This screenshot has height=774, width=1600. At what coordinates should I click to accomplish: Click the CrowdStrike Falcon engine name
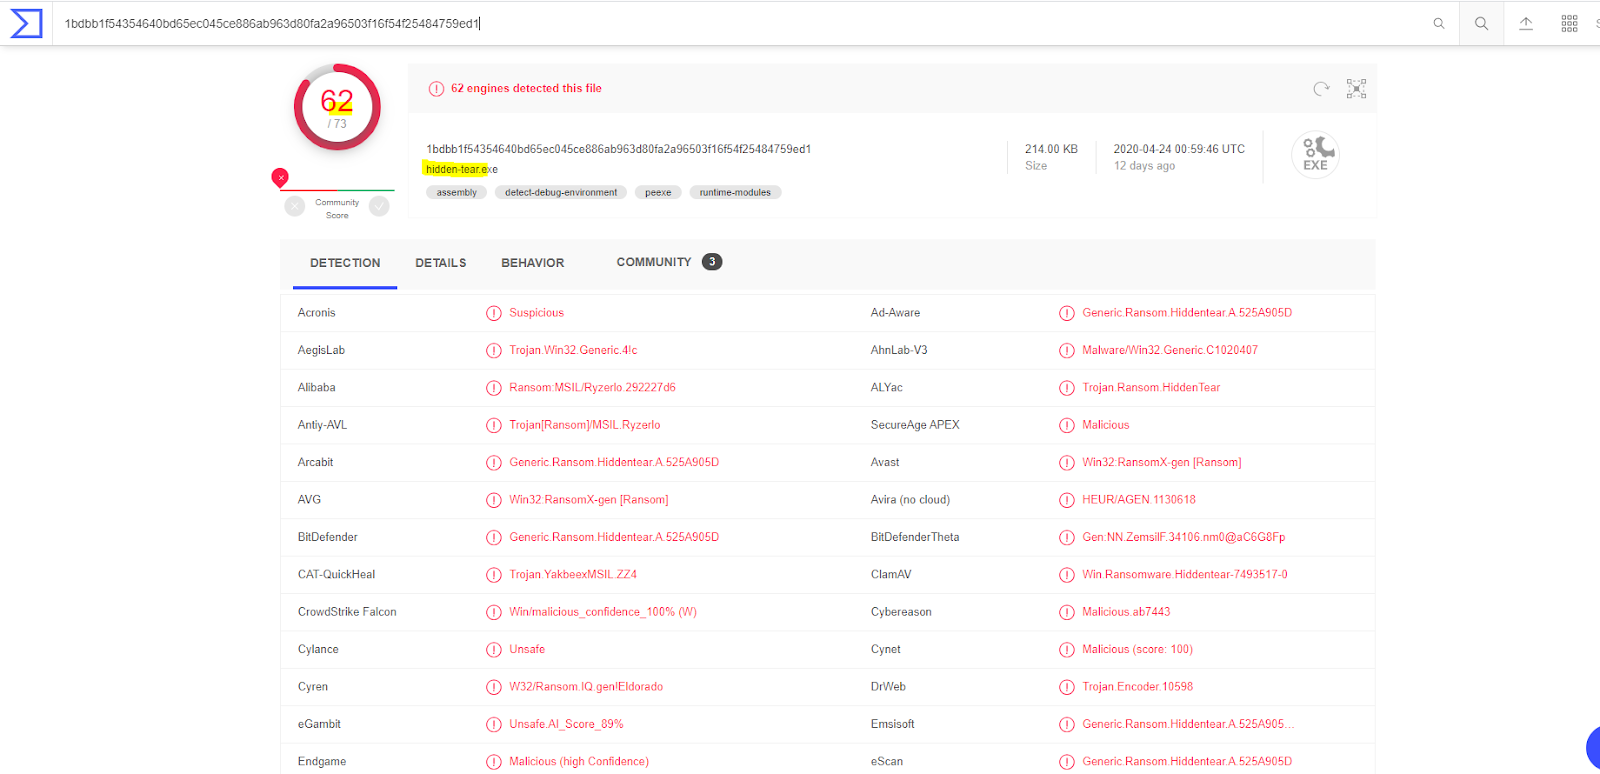pos(347,611)
